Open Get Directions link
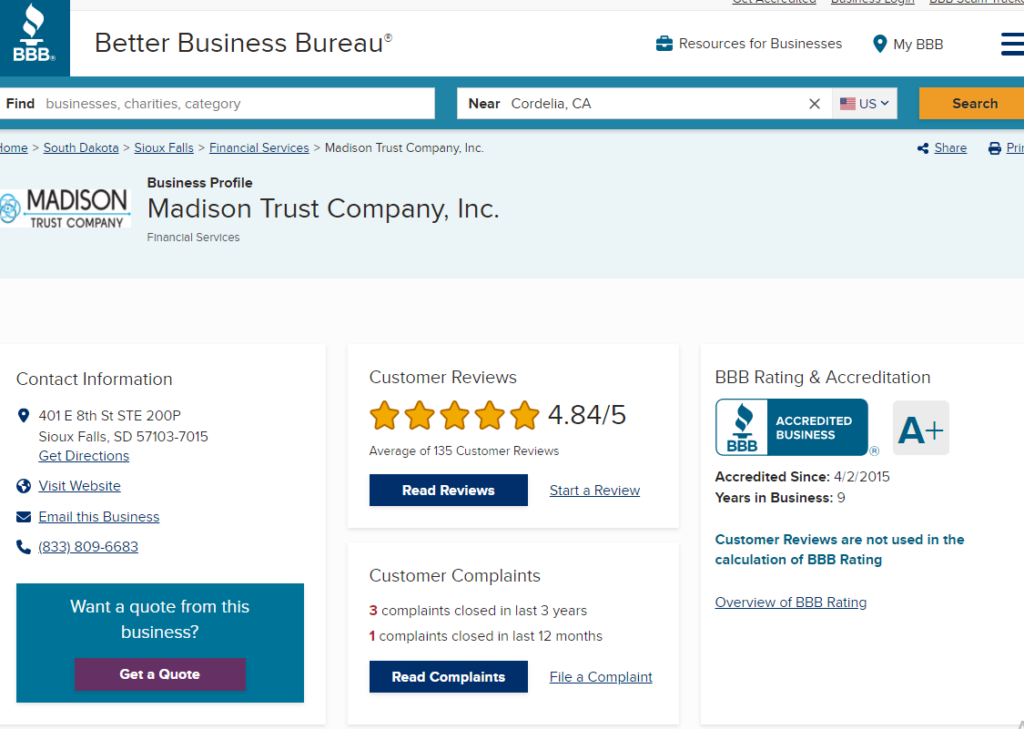 pyautogui.click(x=84, y=456)
